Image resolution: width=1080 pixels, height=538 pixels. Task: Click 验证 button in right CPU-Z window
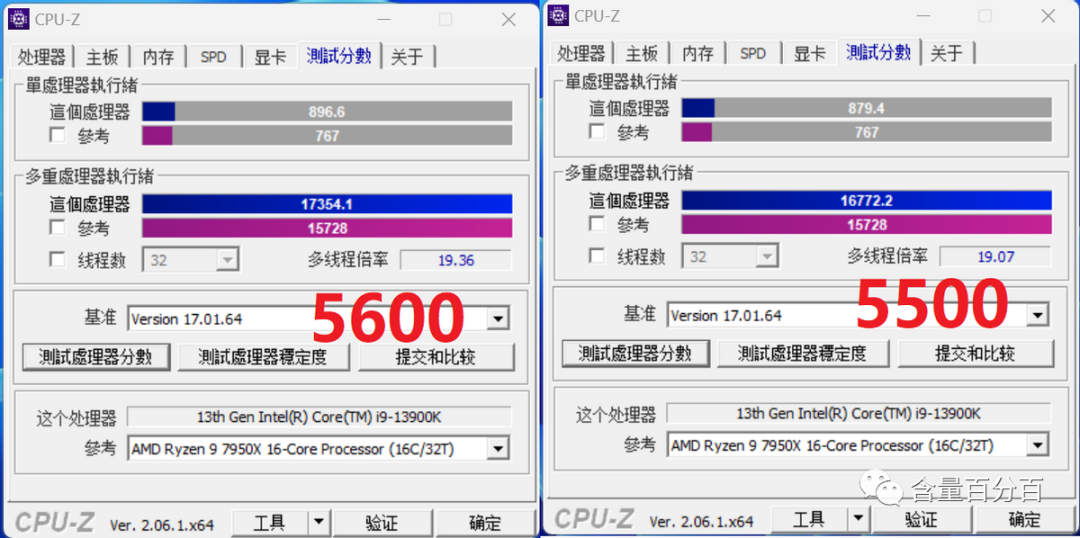coord(920,519)
